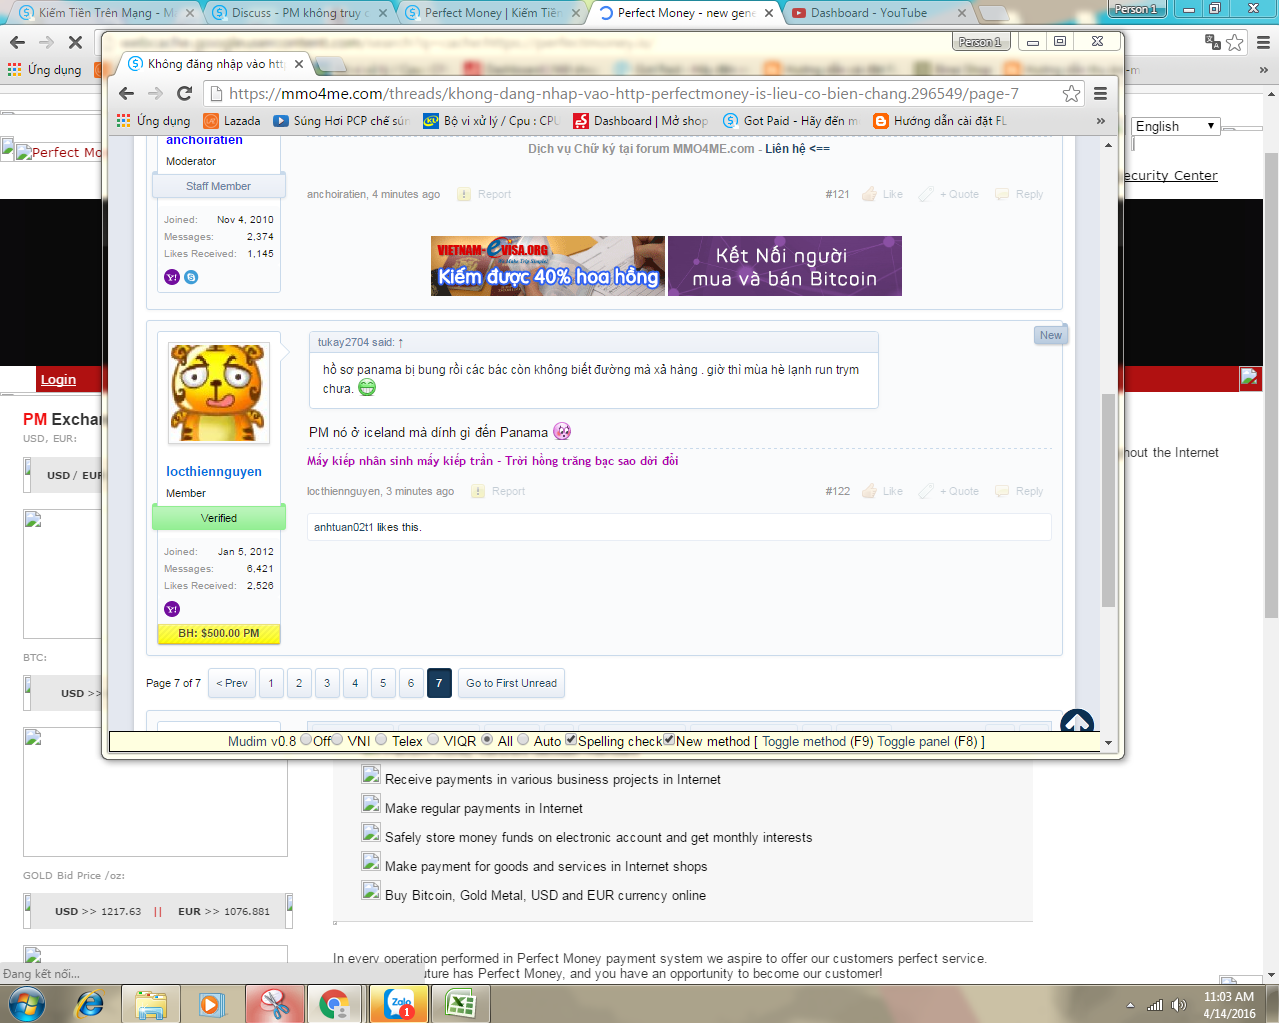Click Go to First Unread button

click(511, 683)
